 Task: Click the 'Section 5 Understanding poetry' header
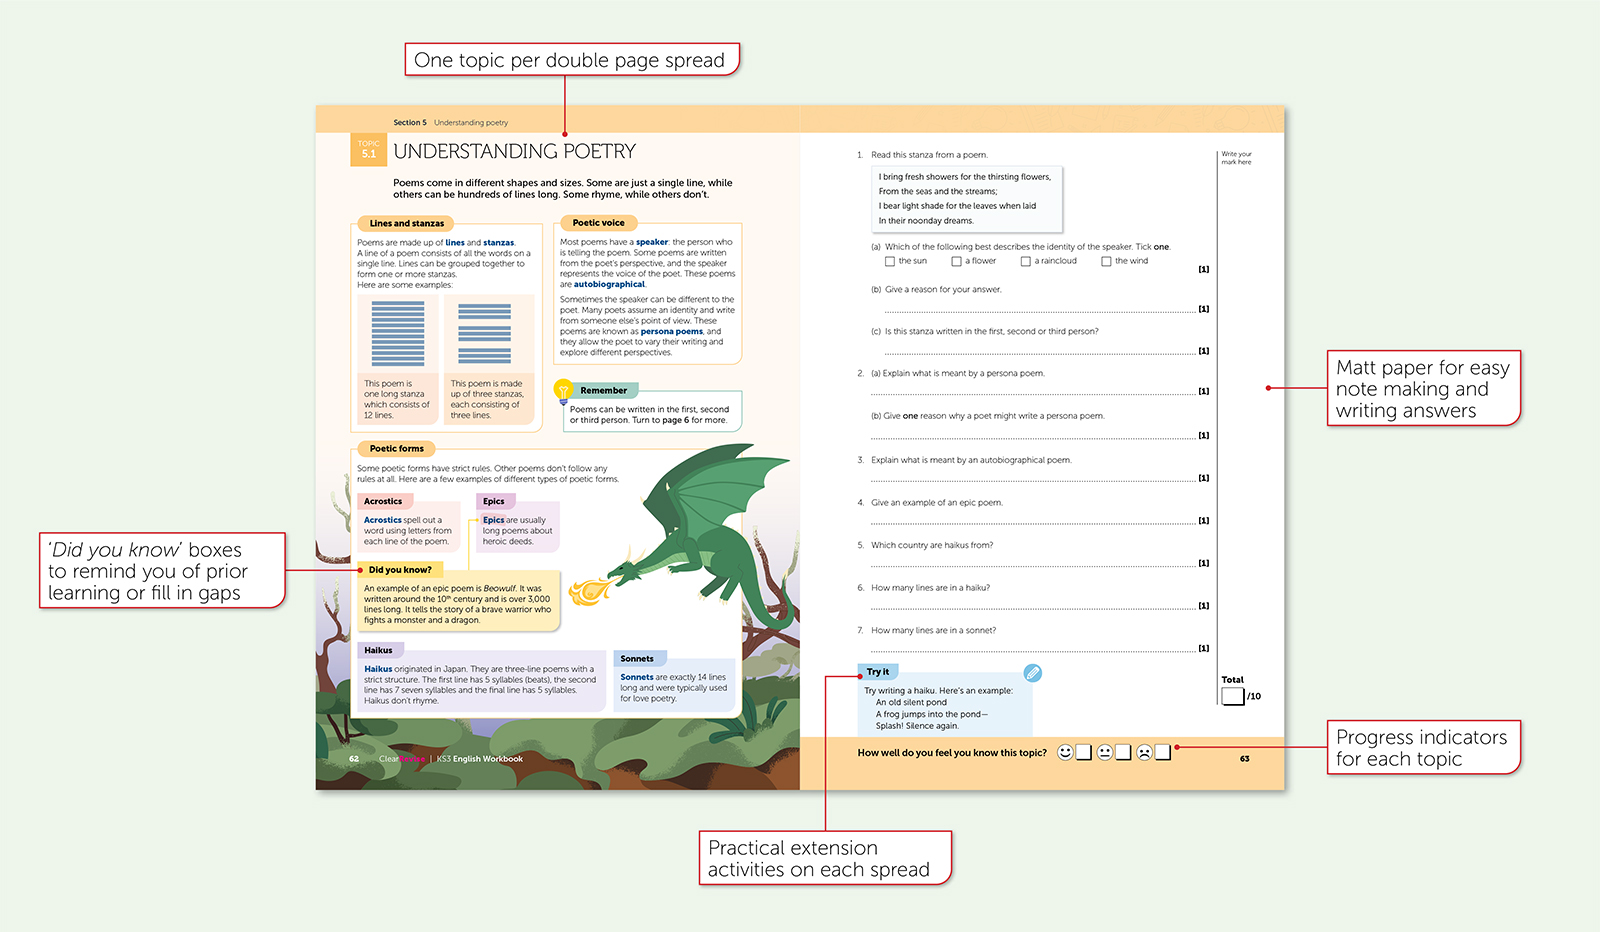coord(450,122)
